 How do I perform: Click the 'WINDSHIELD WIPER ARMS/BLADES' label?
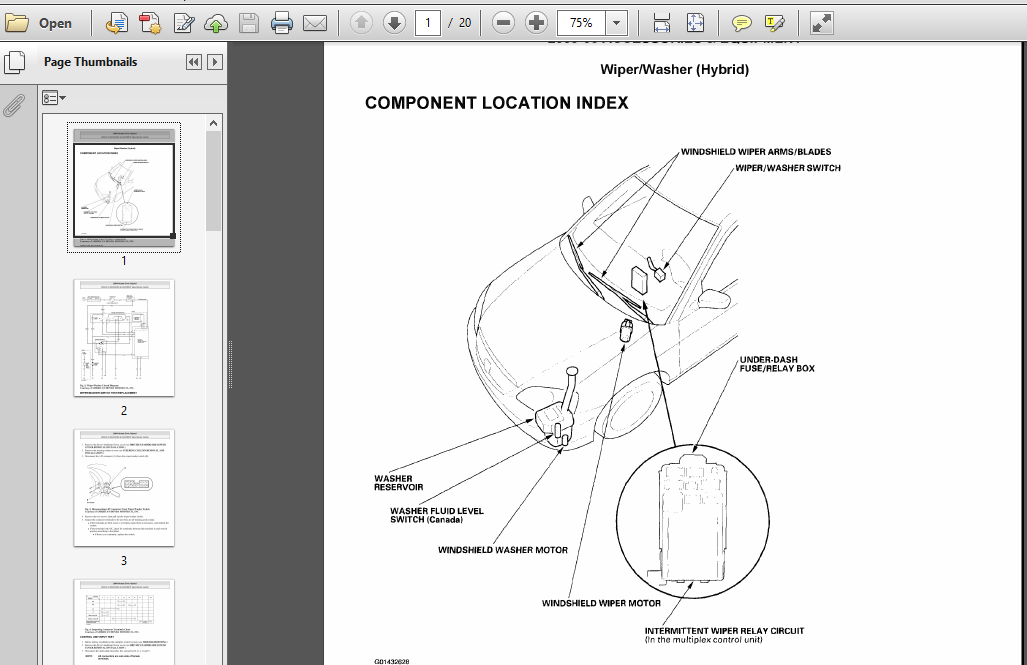(x=756, y=152)
